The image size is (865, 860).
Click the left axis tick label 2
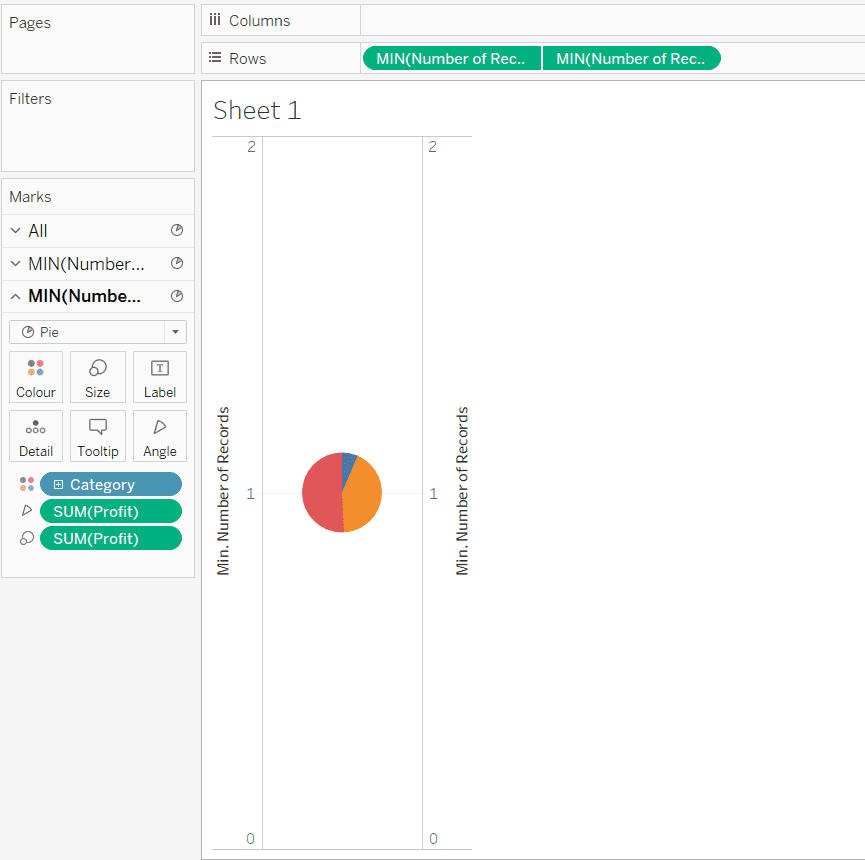(x=251, y=147)
